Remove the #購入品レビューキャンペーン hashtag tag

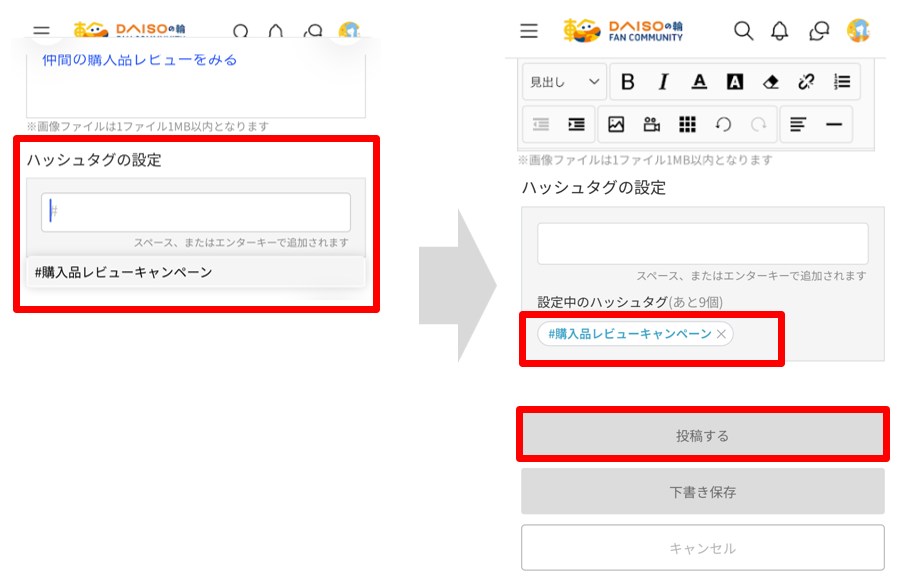(x=721, y=334)
